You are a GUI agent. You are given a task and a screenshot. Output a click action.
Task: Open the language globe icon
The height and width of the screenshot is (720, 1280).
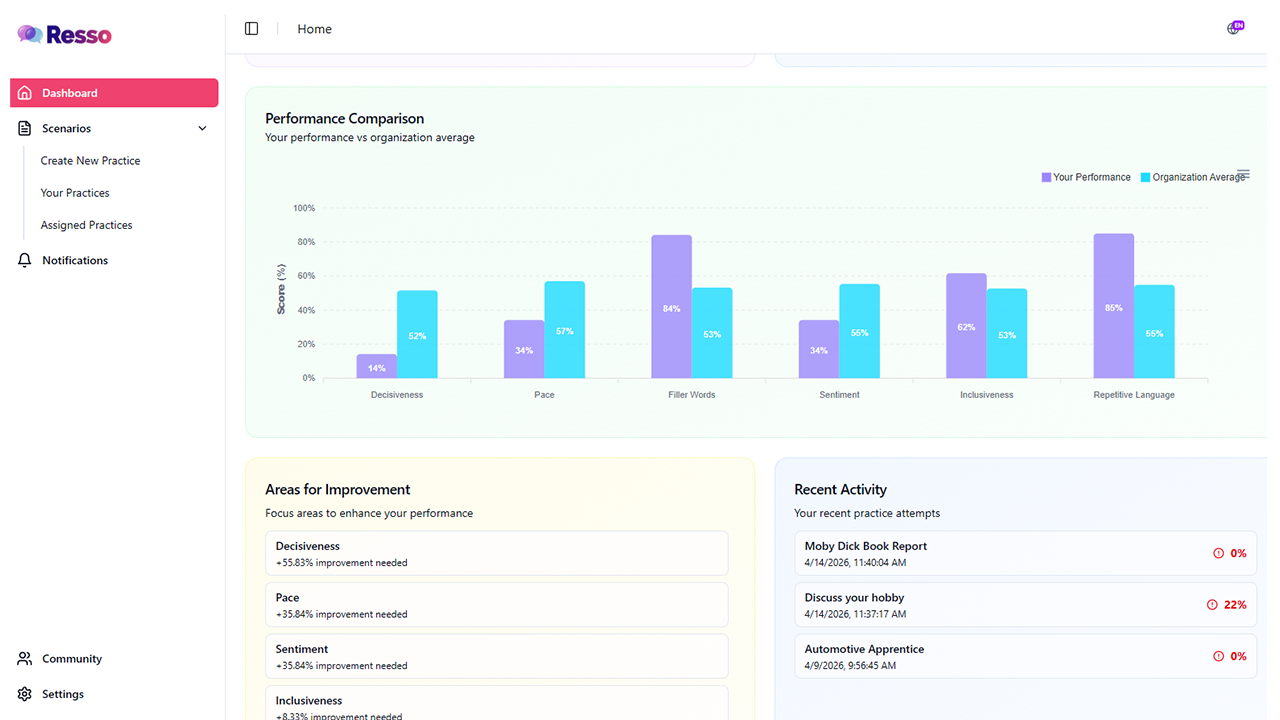(1234, 28)
